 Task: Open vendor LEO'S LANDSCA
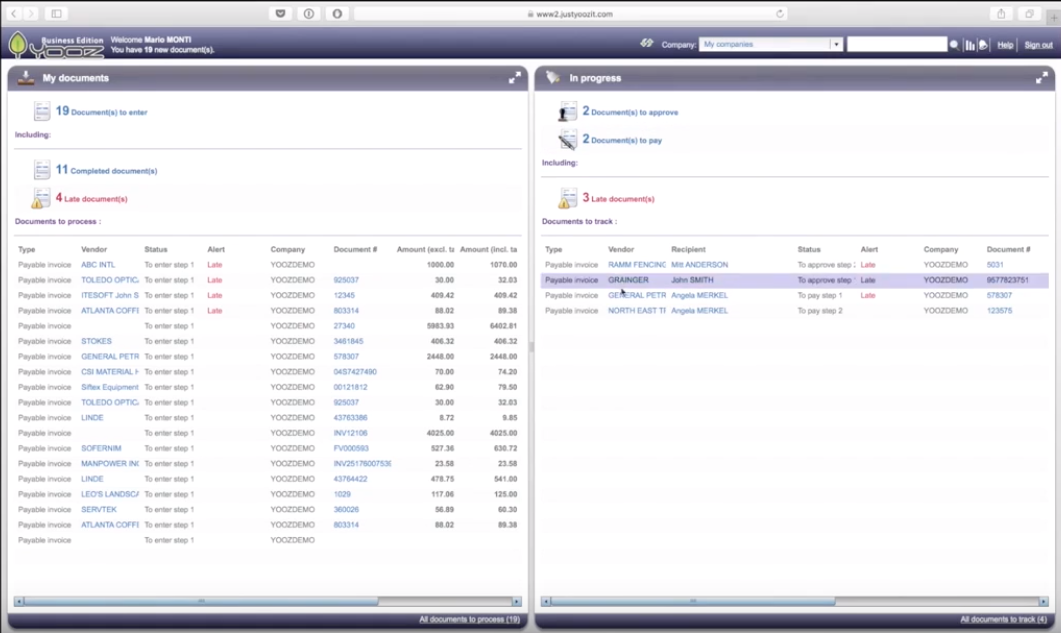pos(110,494)
